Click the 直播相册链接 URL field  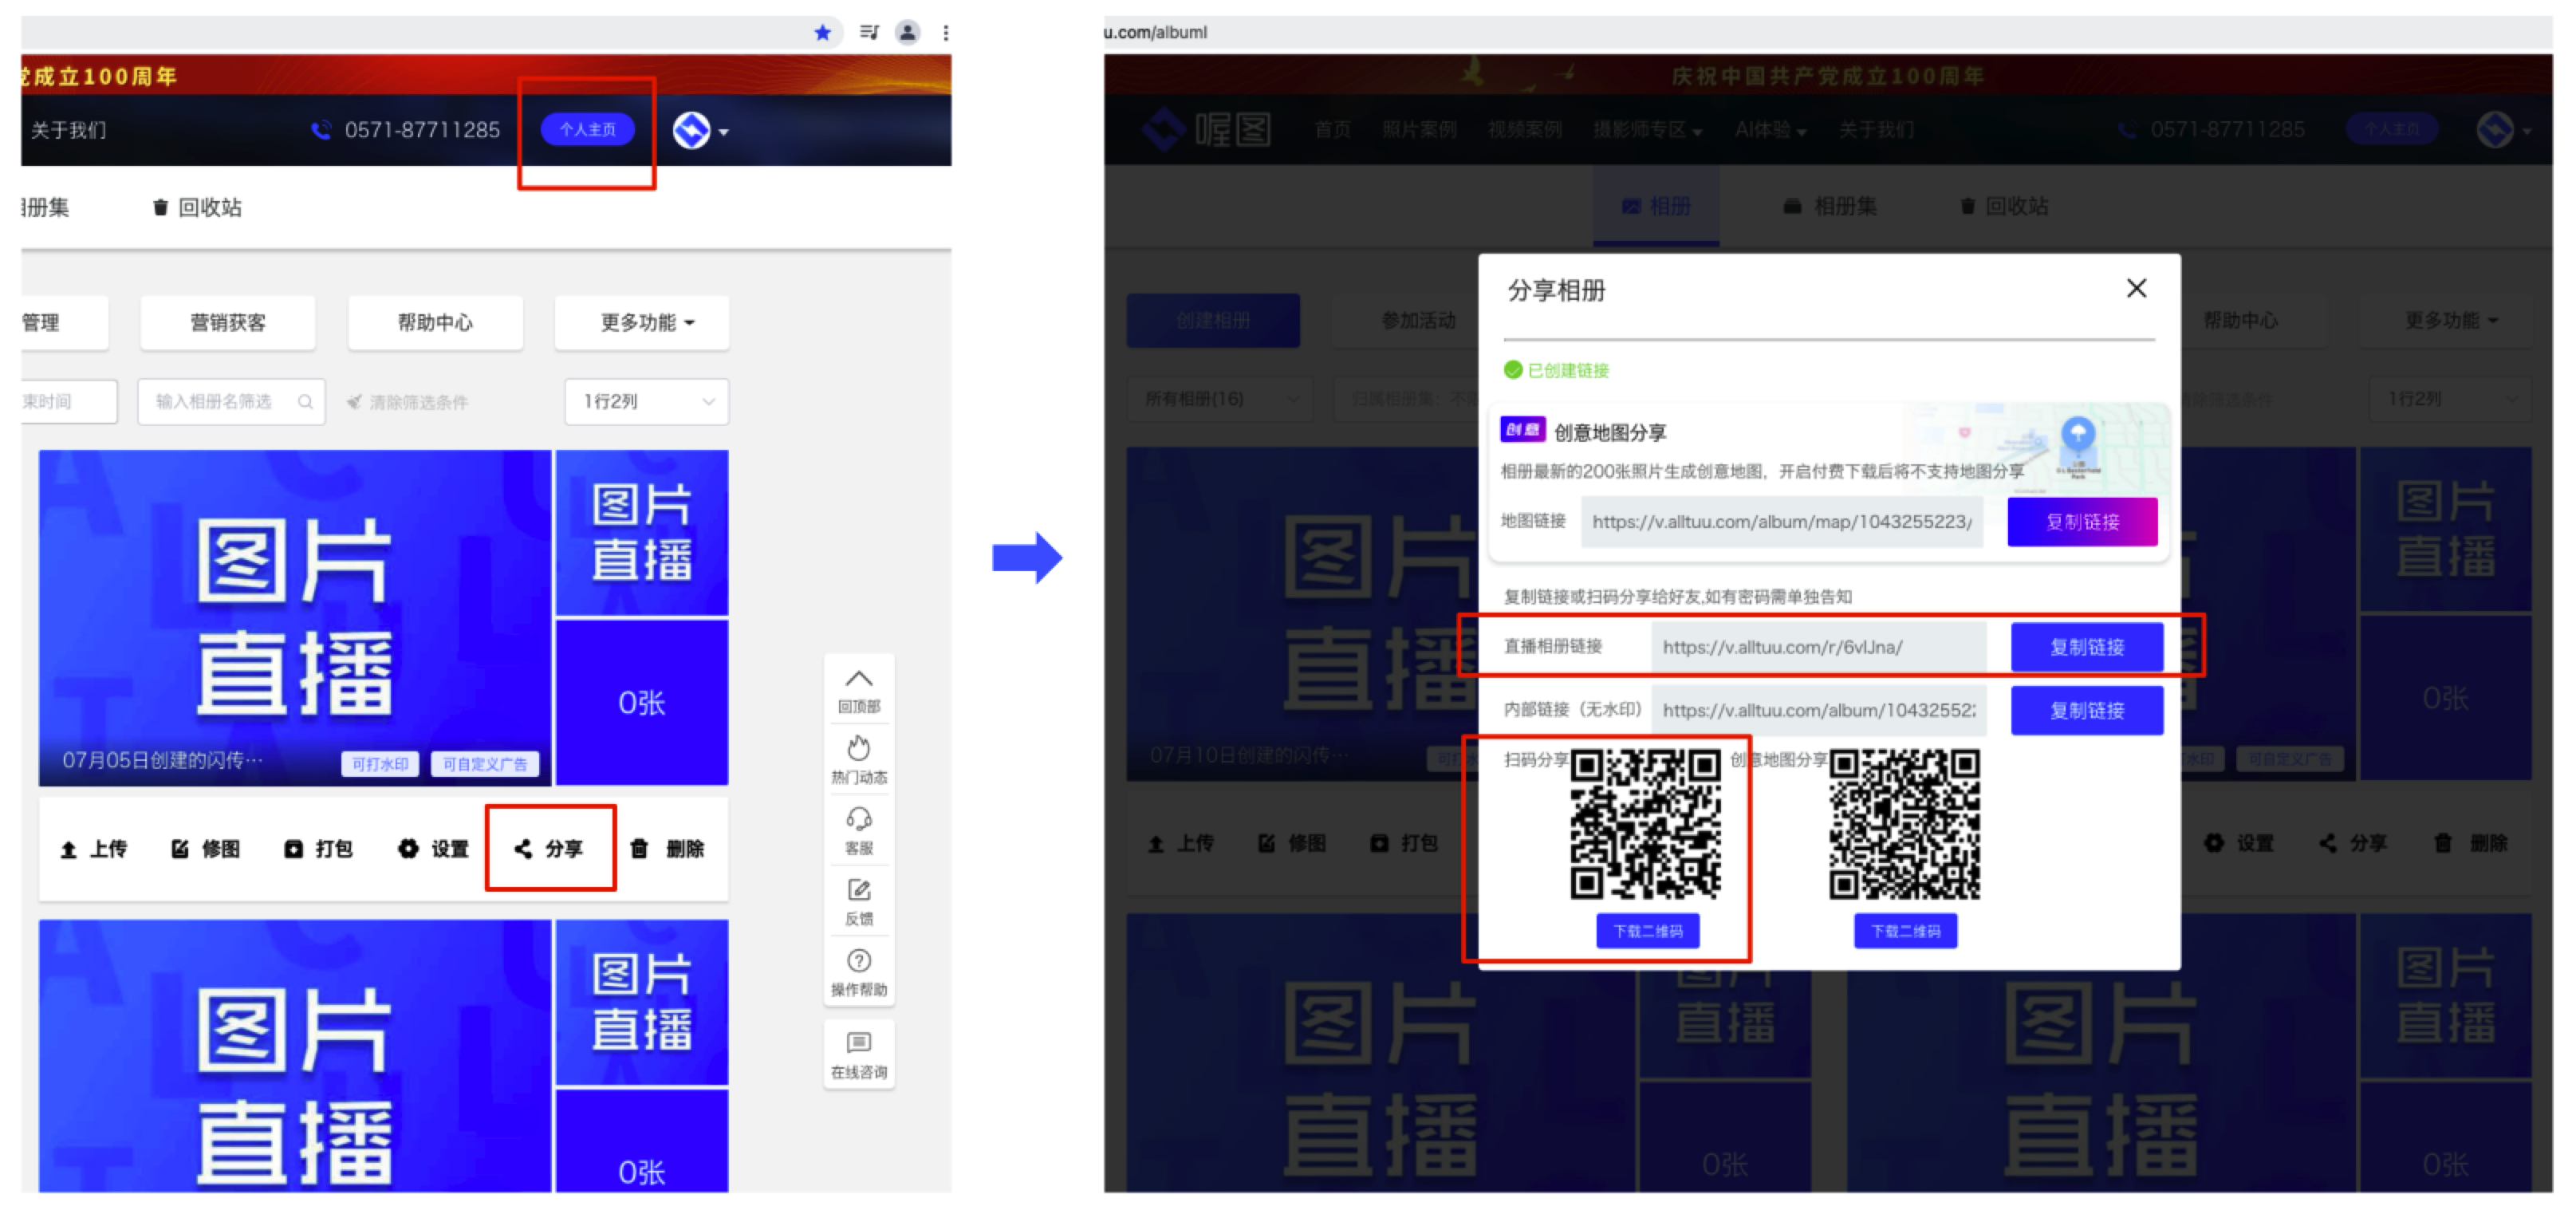point(1818,647)
